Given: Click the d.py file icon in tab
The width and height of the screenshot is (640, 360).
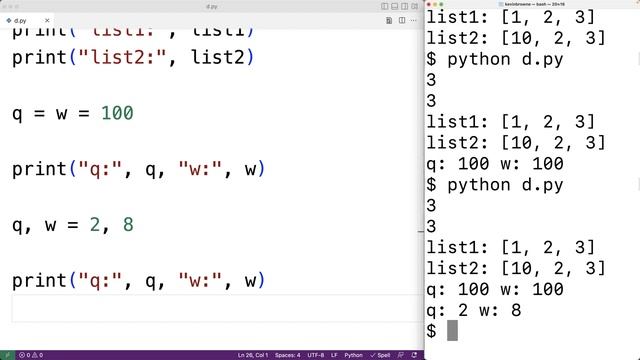Looking at the screenshot, I should 9,20.
